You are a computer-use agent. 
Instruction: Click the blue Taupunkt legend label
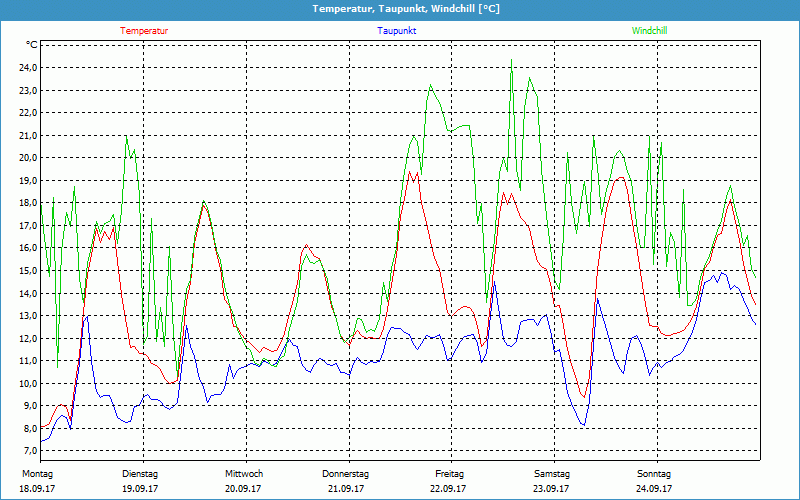tap(396, 31)
